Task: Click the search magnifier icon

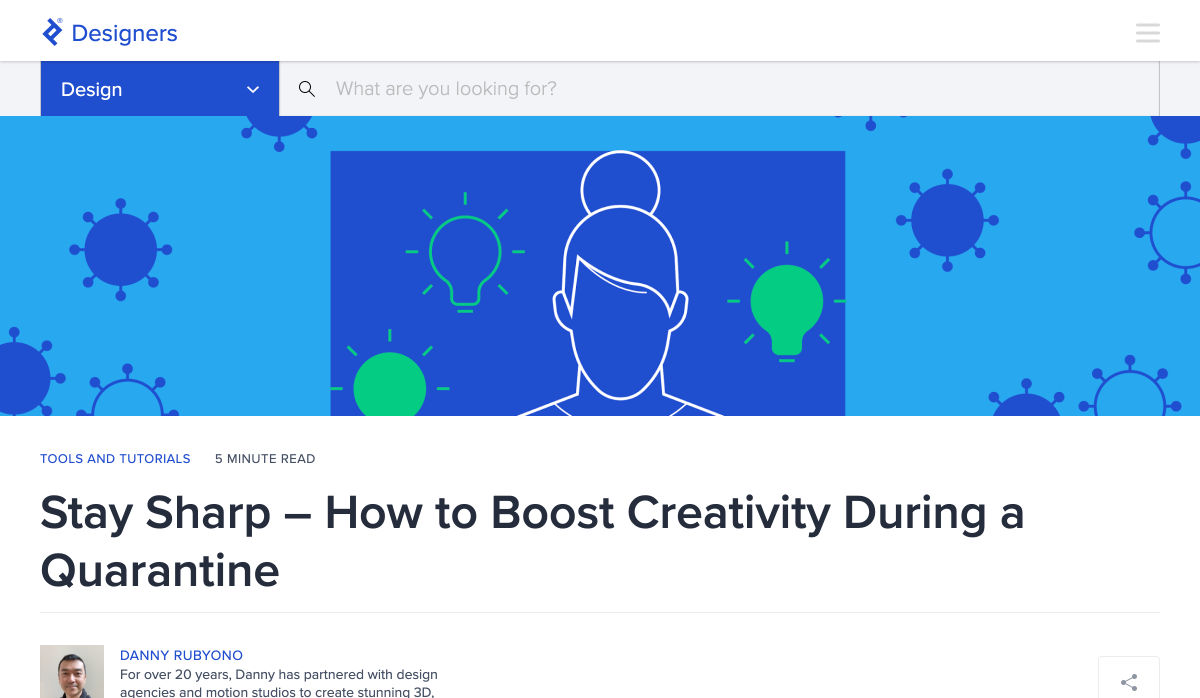Action: (307, 89)
